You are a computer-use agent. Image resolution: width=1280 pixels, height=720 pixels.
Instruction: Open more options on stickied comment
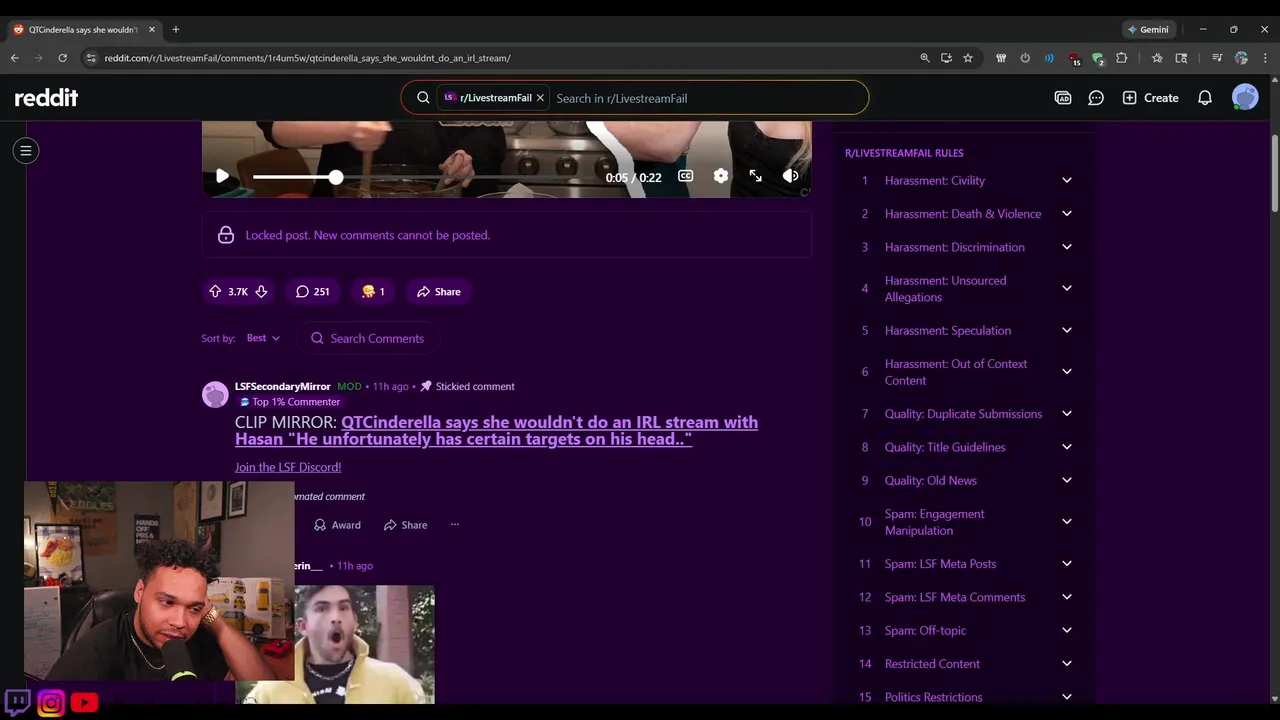(454, 525)
